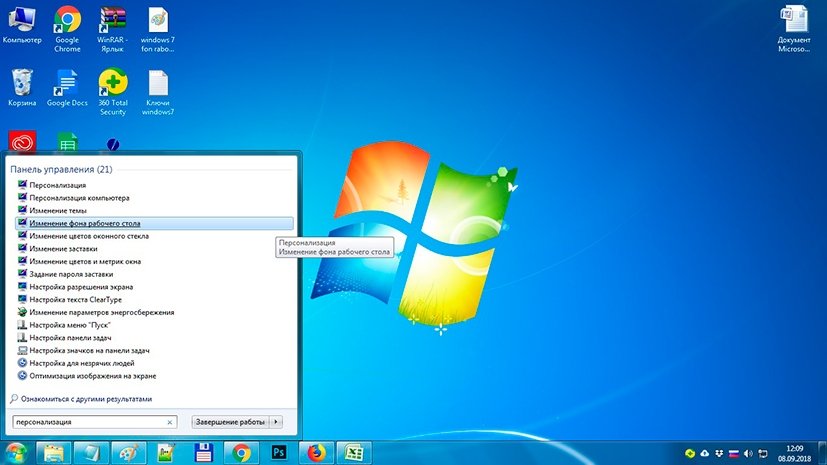Click the network tray icon

point(763,453)
